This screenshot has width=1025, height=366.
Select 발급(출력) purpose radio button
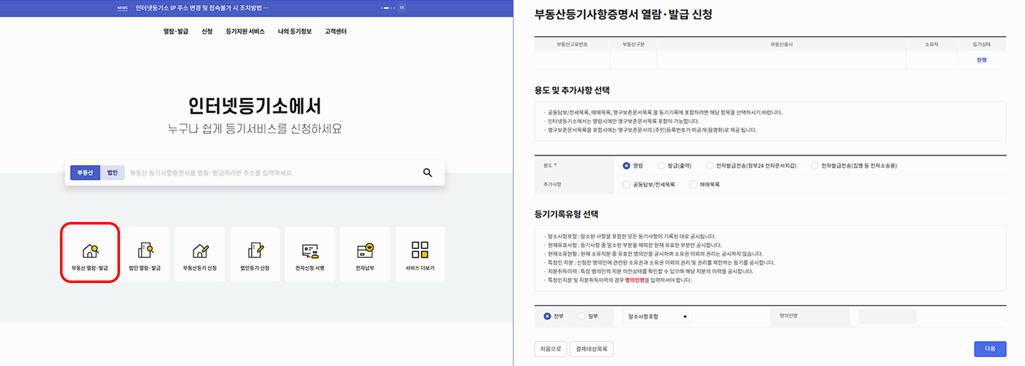pos(662,166)
